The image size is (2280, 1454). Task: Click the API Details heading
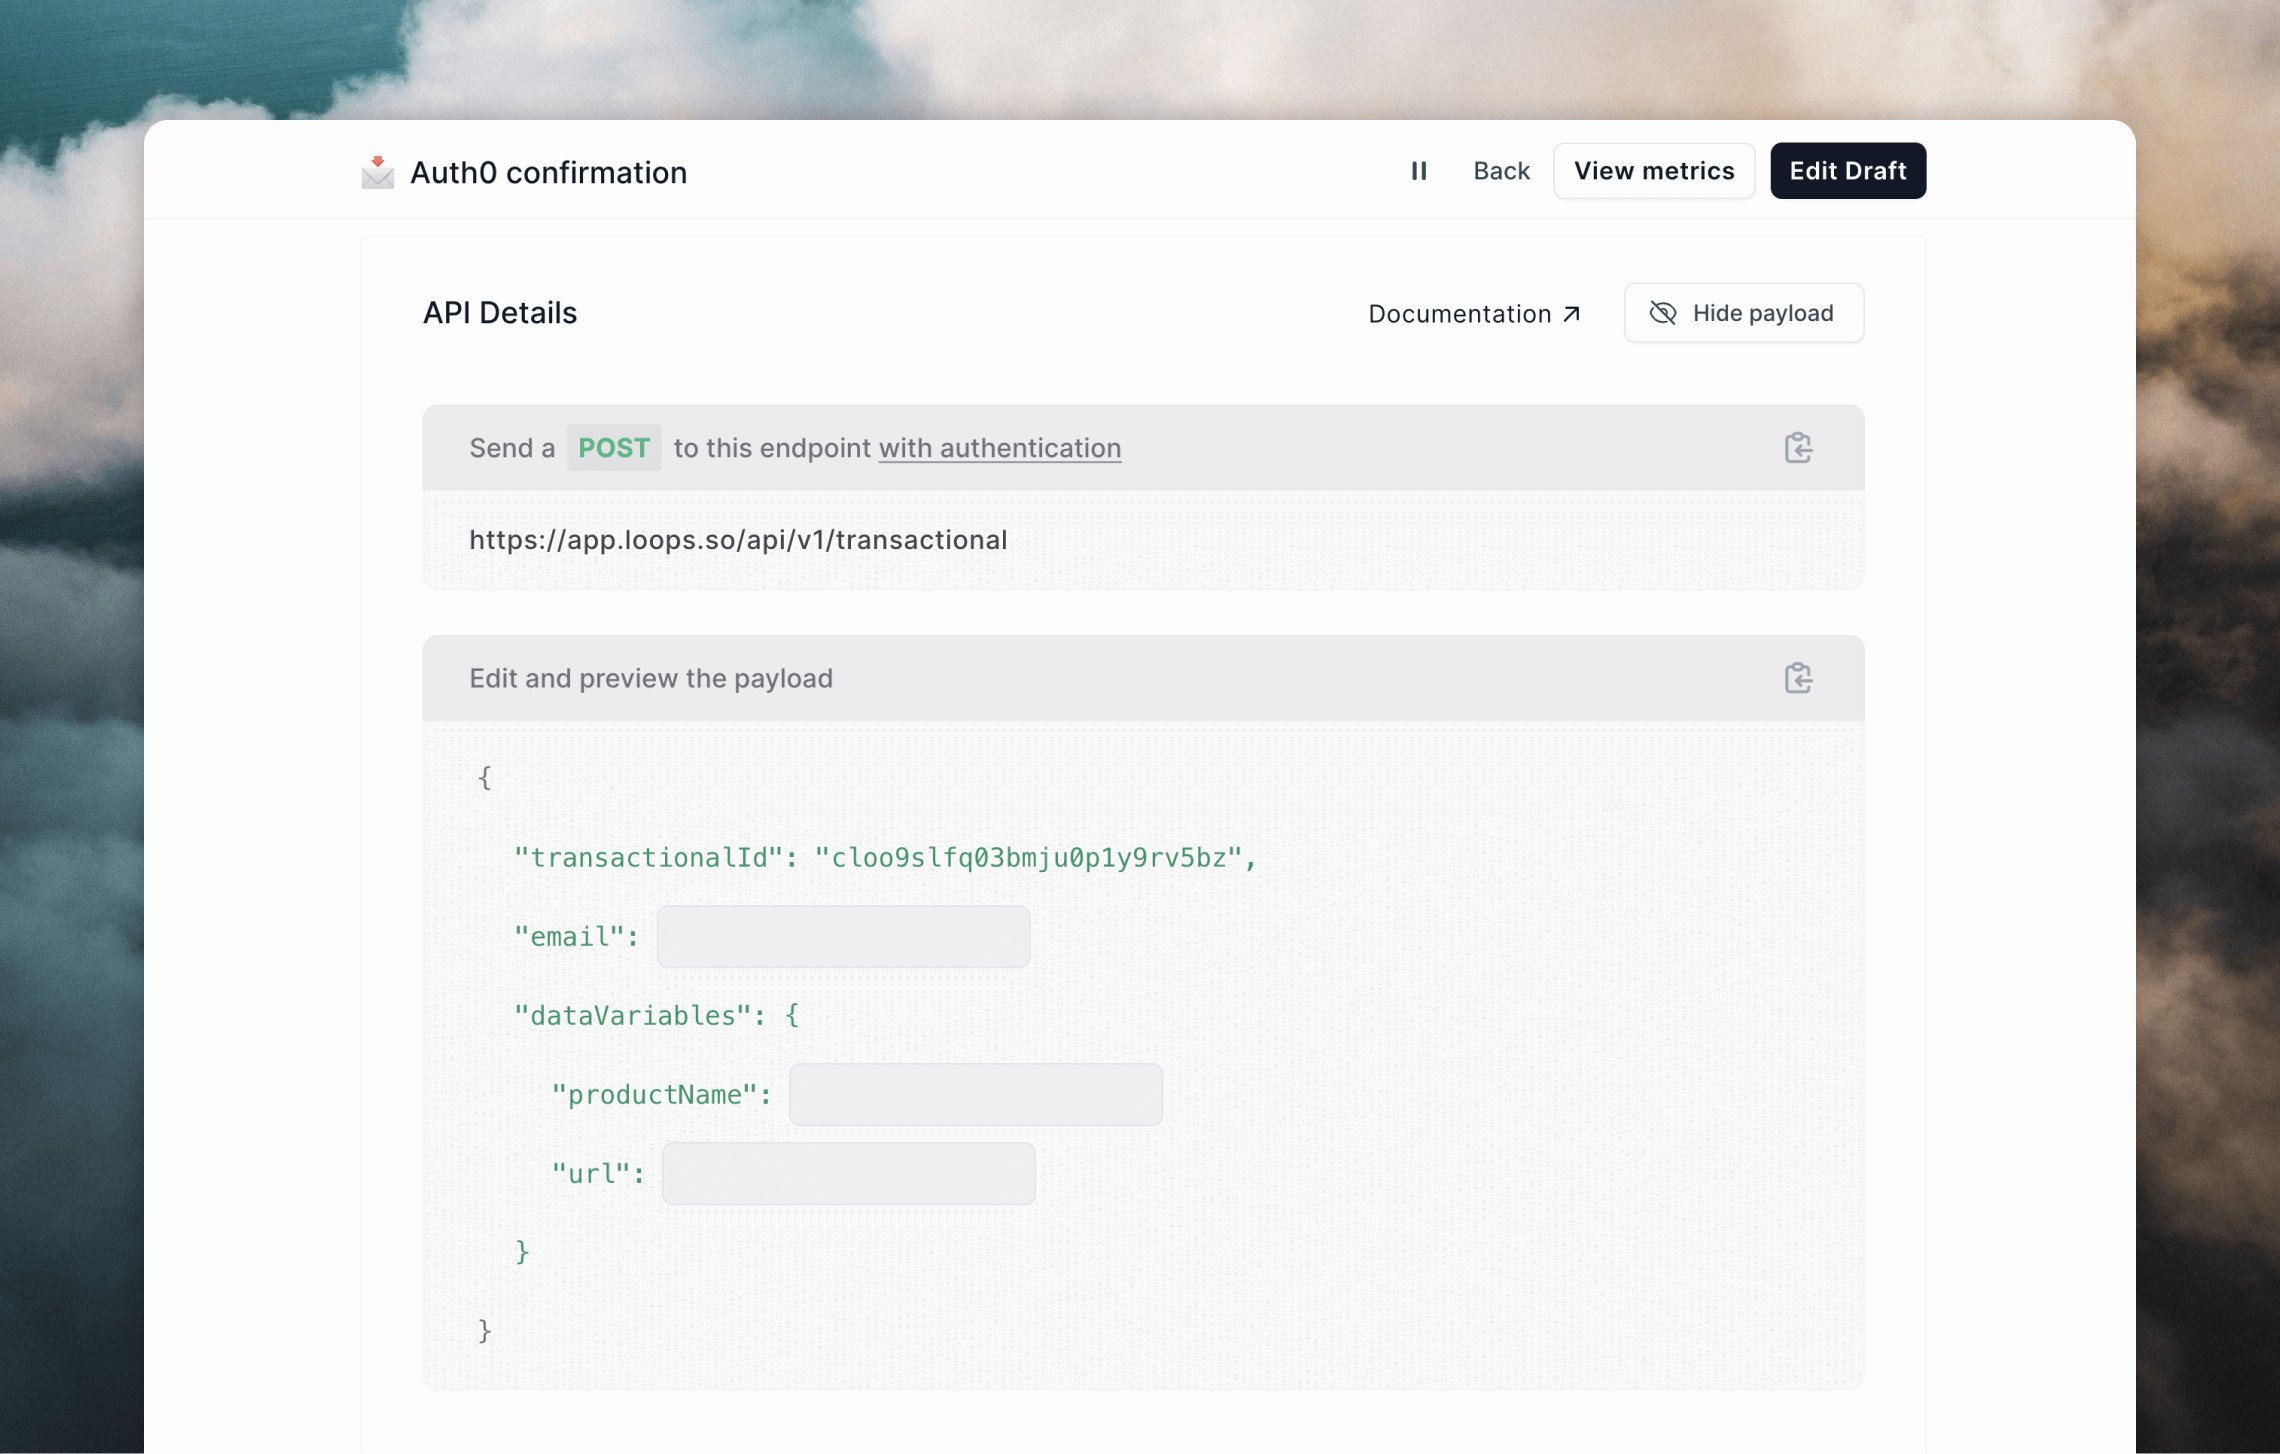[500, 313]
